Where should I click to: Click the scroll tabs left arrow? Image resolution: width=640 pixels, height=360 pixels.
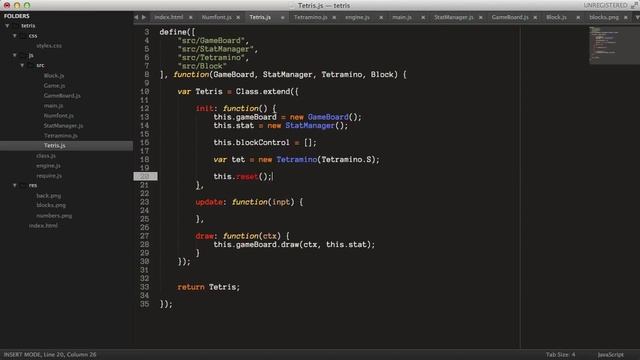click(136, 17)
